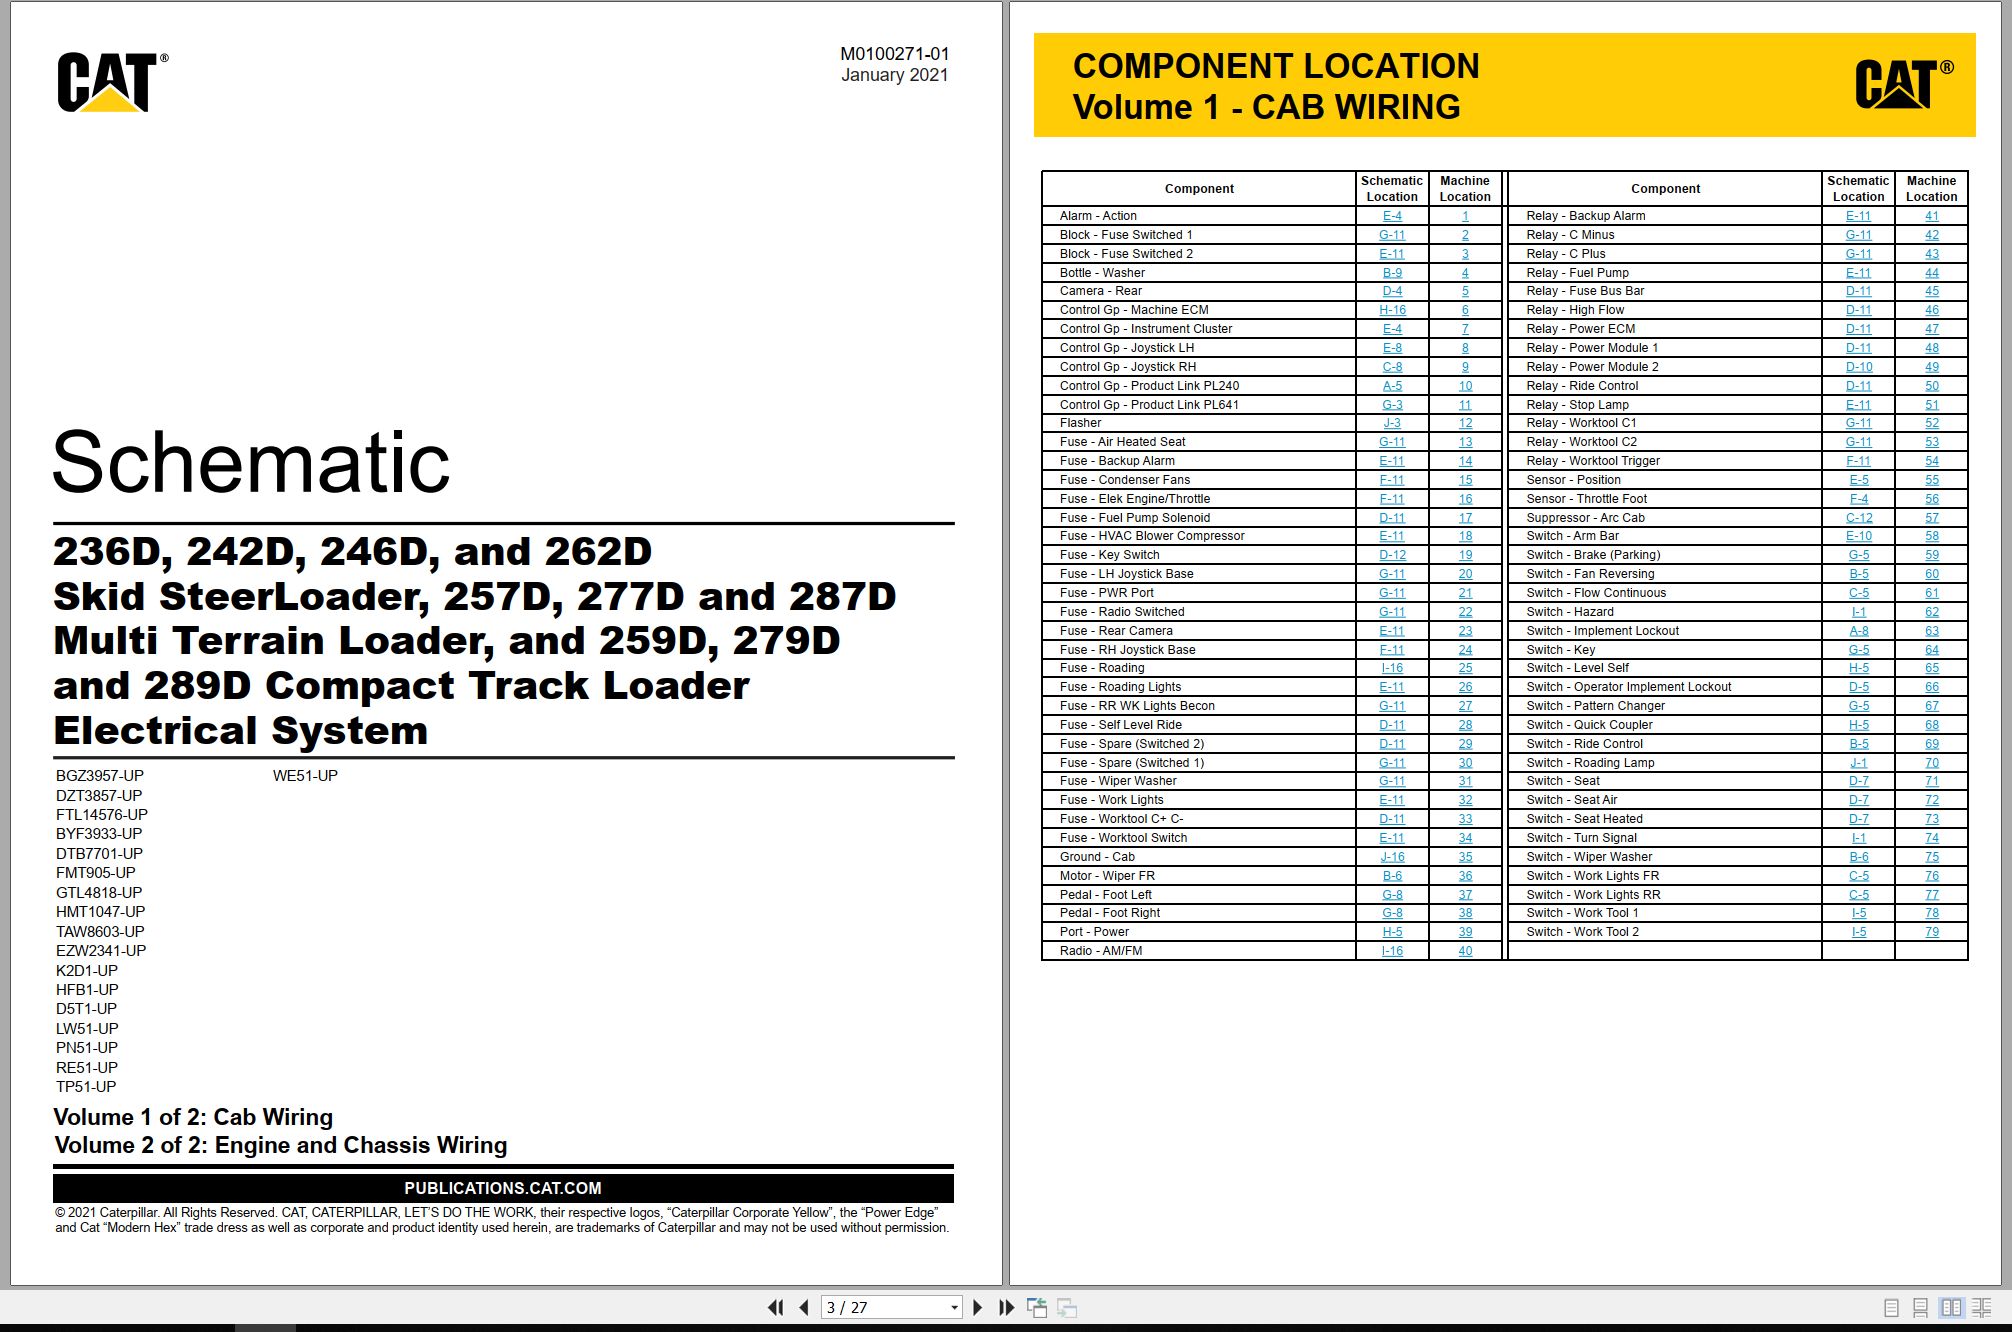
Task: Open E-8 link for Control Gp - Joystick LH
Action: (x=1392, y=348)
